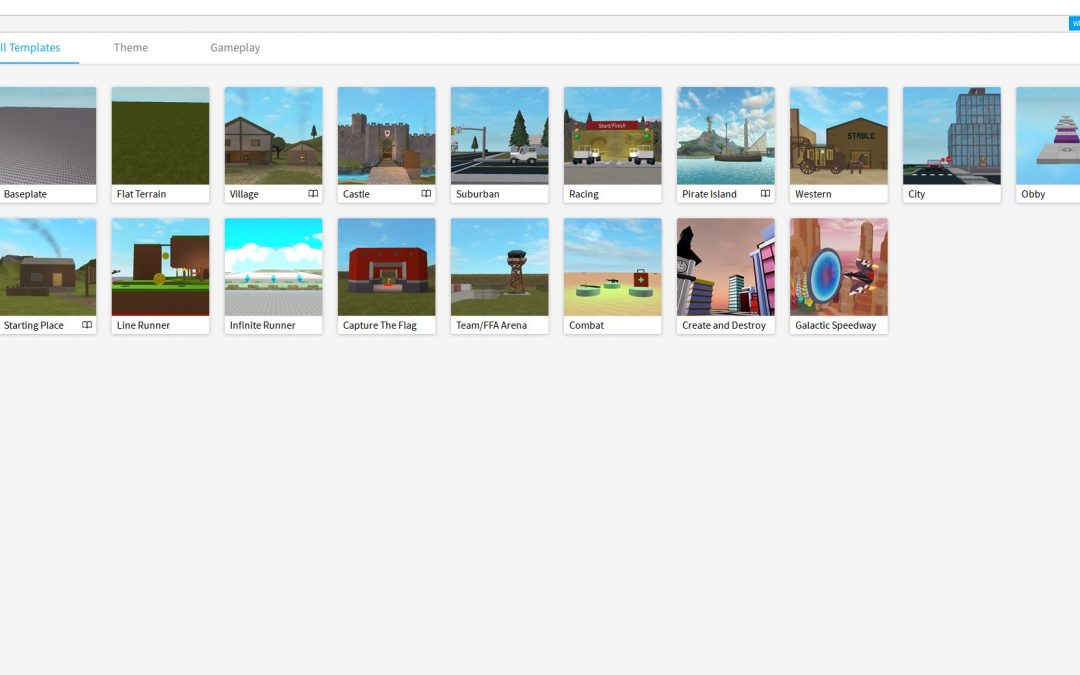Select the Capture The Flag template thumbnail

[386, 267]
